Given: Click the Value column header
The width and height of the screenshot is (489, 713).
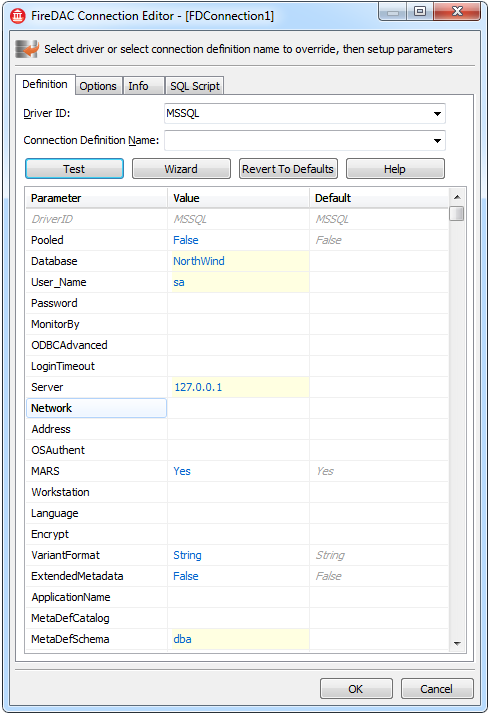Looking at the screenshot, I should (x=238, y=198).
